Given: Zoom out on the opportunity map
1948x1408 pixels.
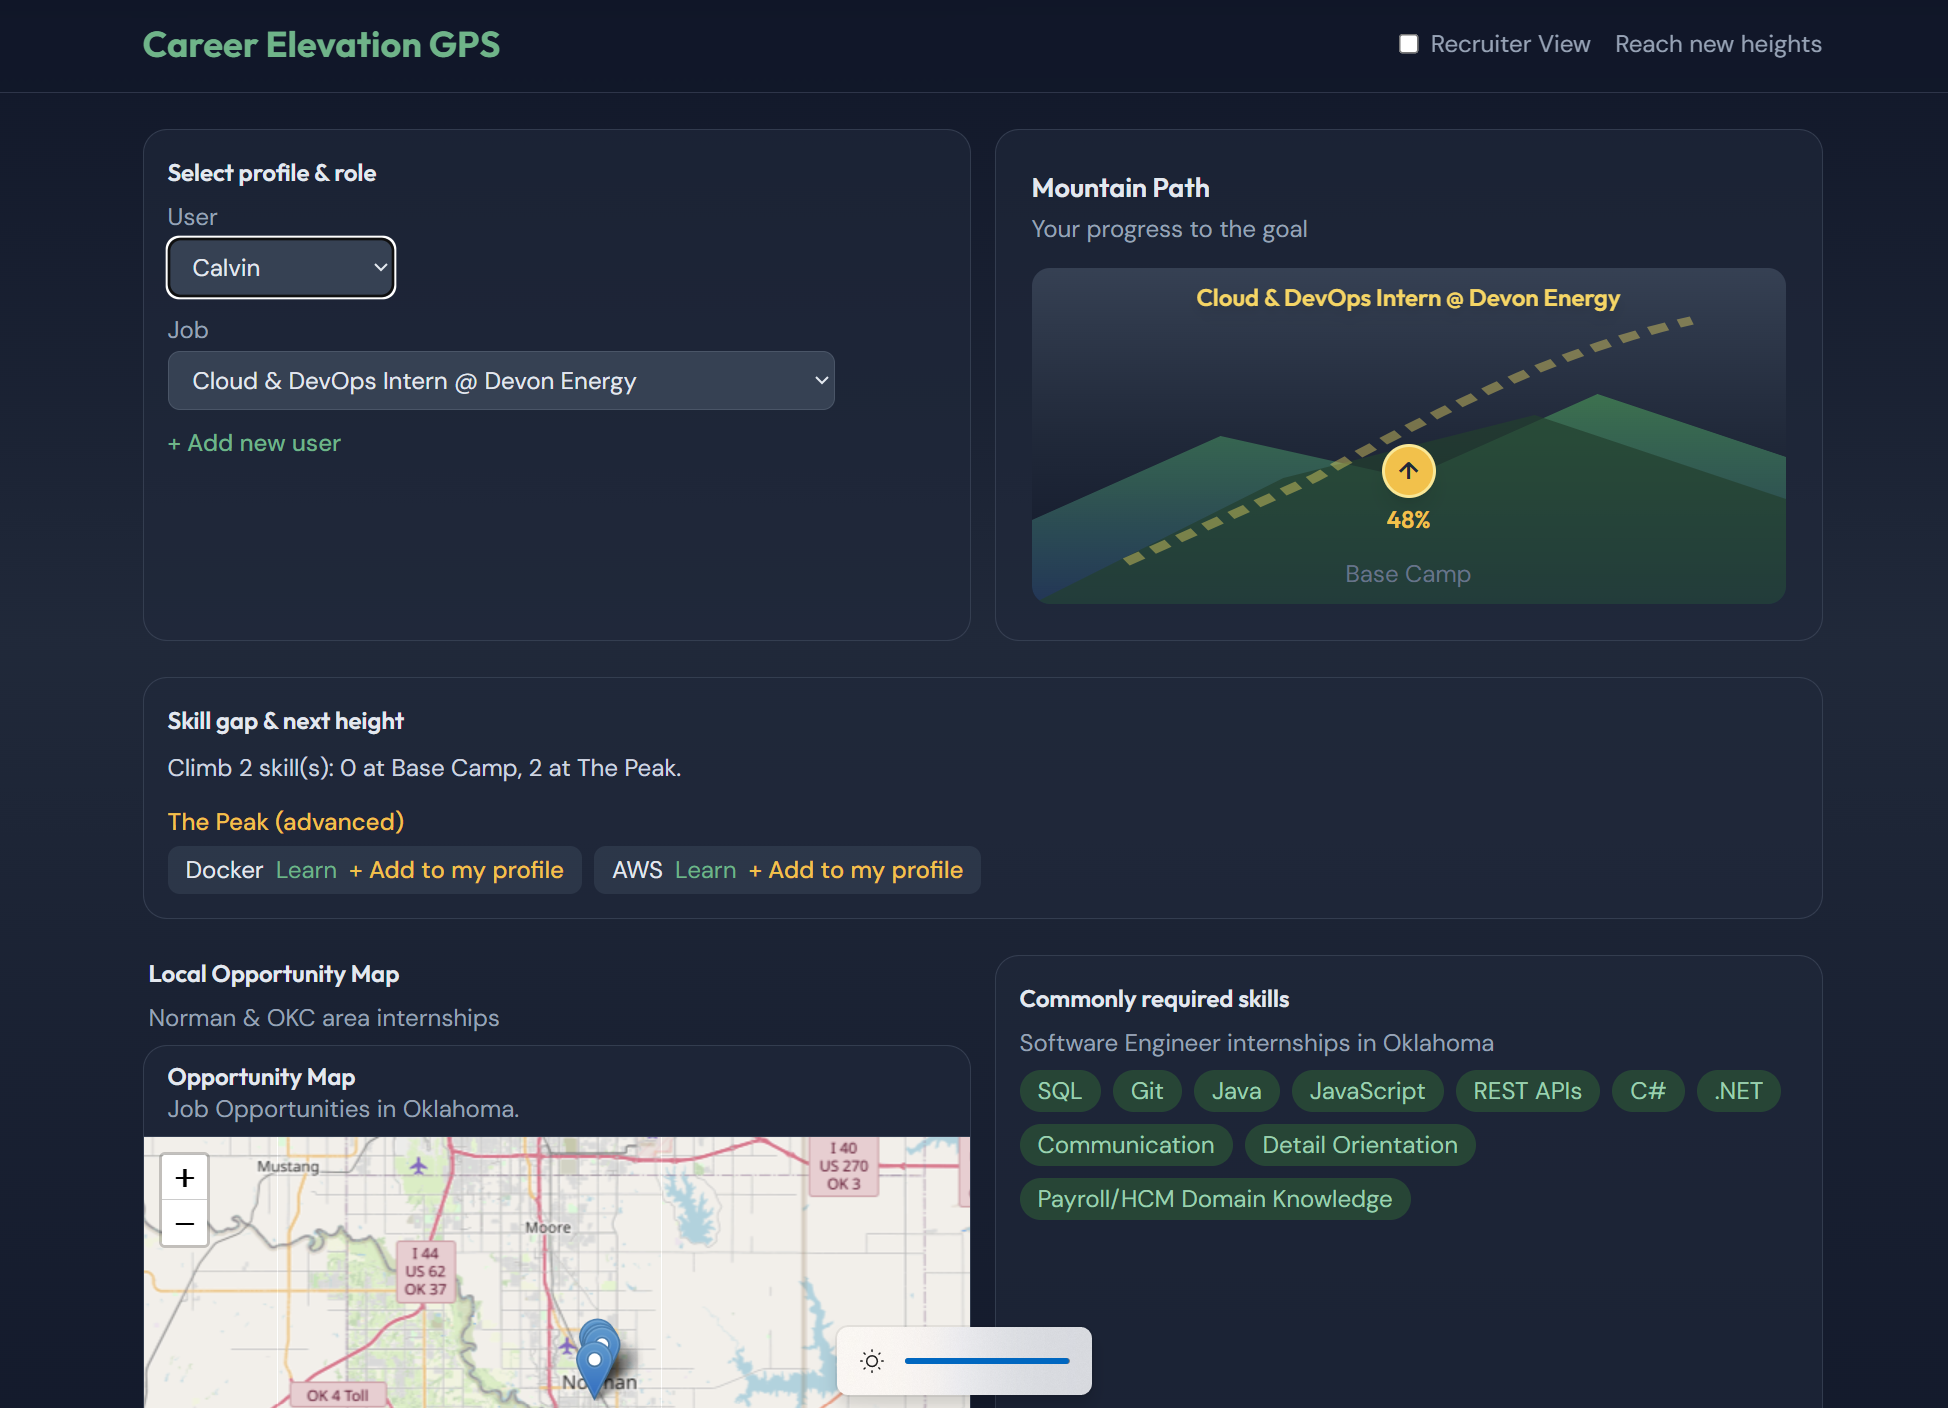Looking at the screenshot, I should 185,1224.
